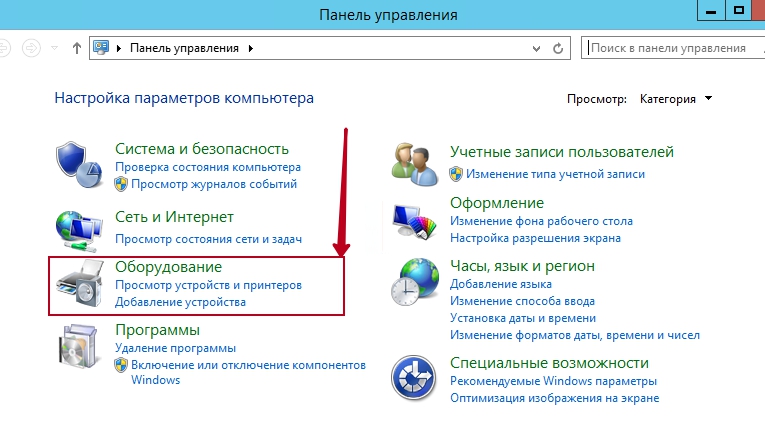The height and width of the screenshot is (442, 765).
Task: Click Поиск в панели управления search field
Action: (673, 48)
